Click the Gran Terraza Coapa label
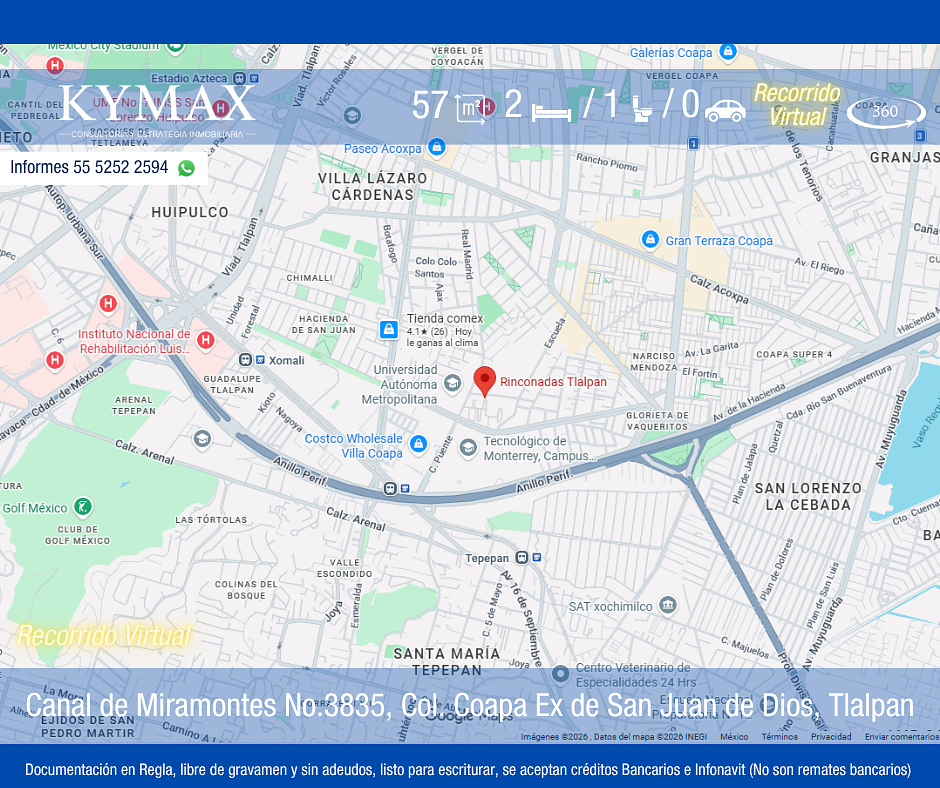The width and height of the screenshot is (940, 788). click(719, 240)
